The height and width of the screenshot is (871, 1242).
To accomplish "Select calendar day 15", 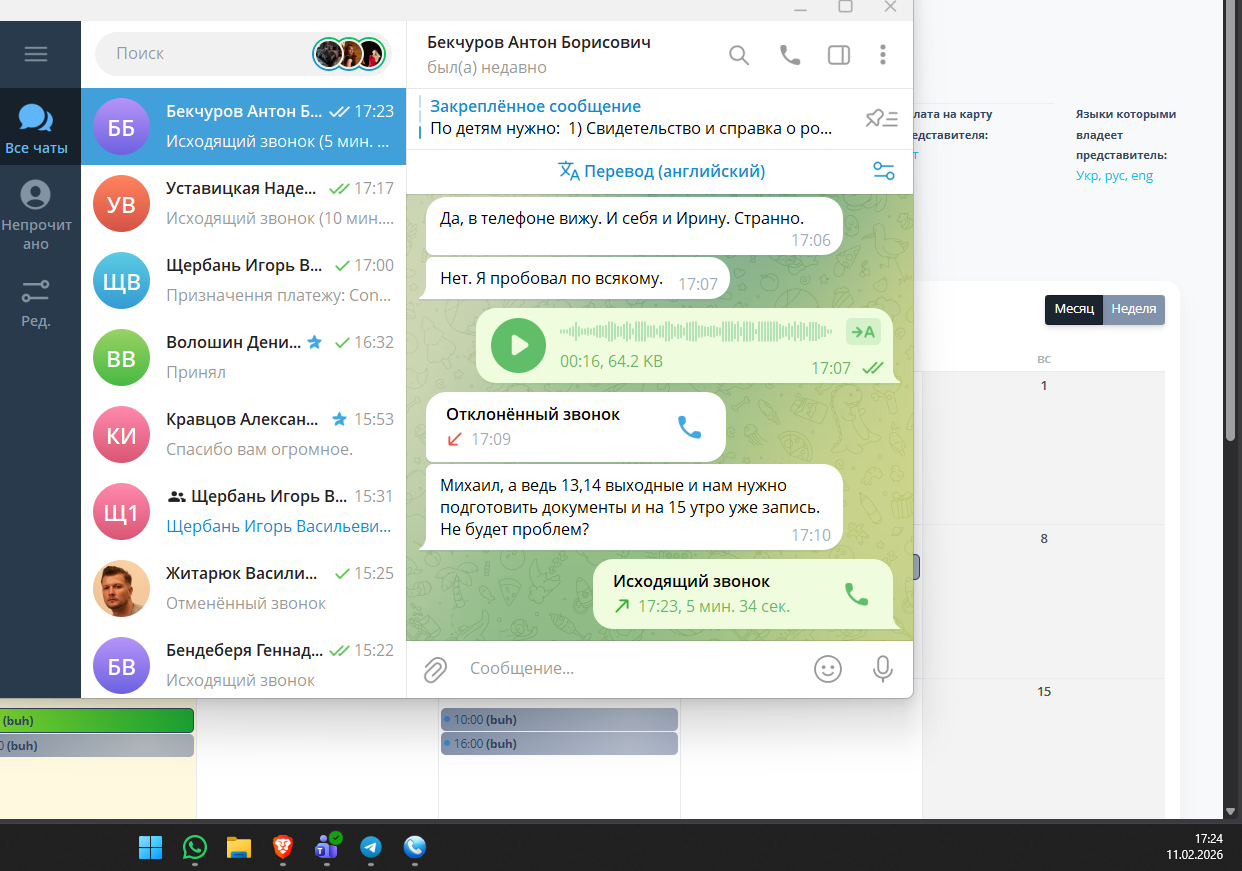I will (x=1044, y=692).
